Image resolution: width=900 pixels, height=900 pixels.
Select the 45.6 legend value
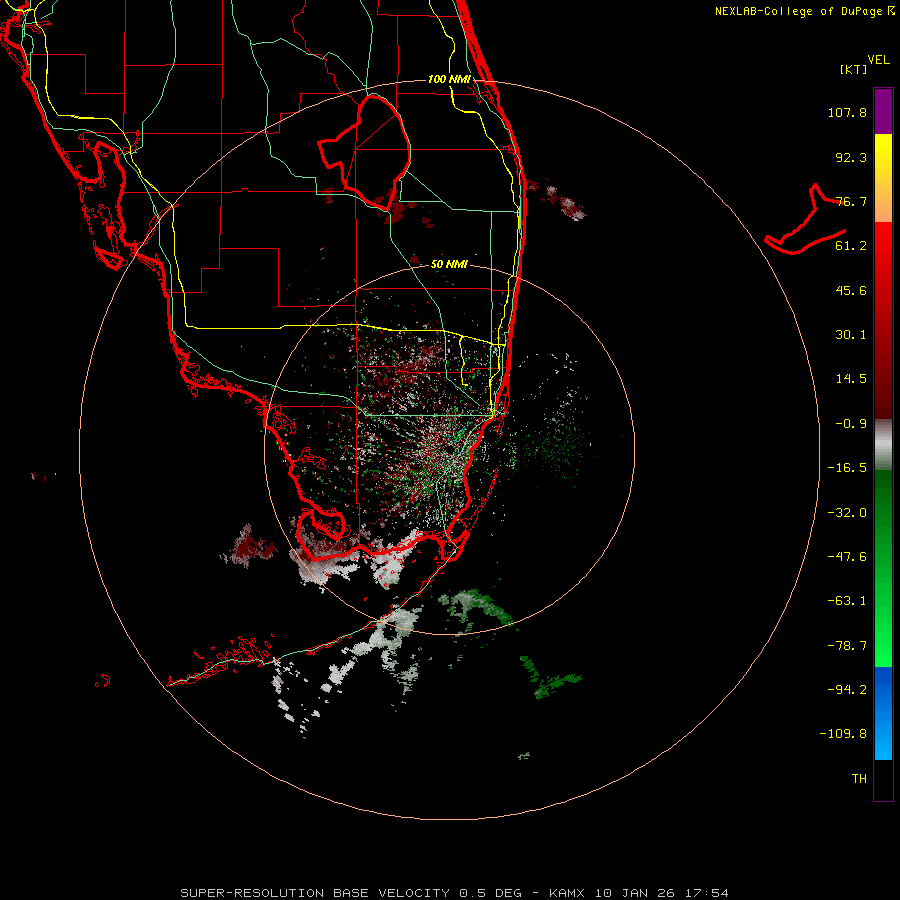851,290
